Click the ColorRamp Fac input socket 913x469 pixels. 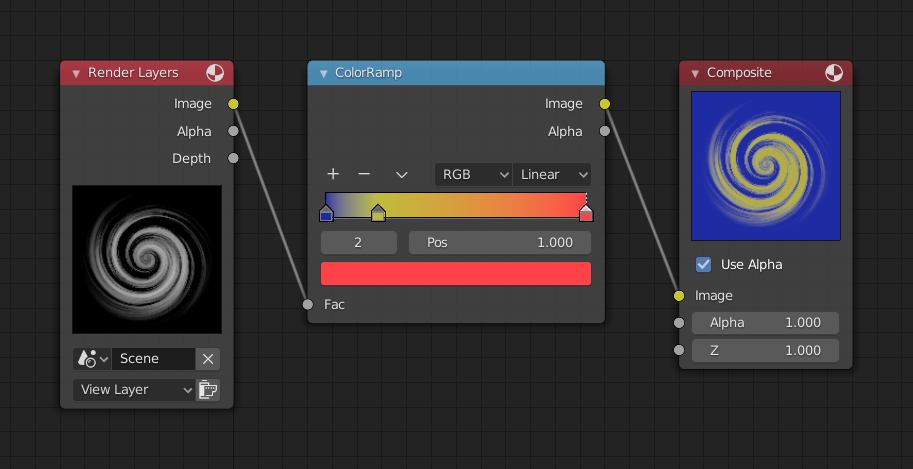(x=308, y=304)
